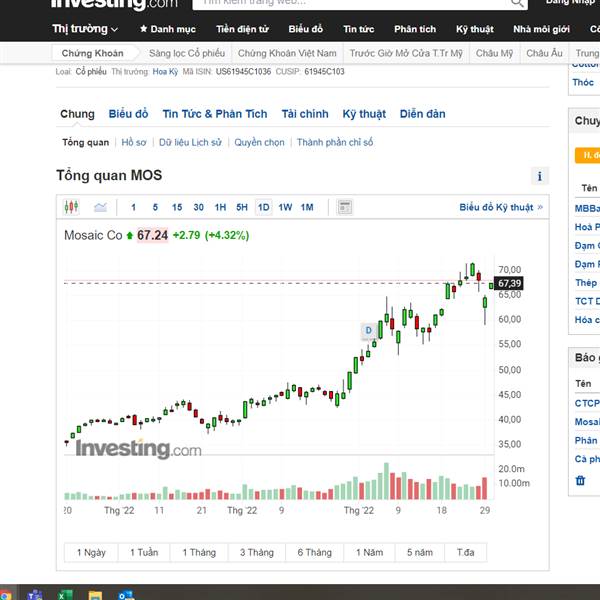The image size is (600, 600).
Task: Set chart interval to 30 minutes
Action: pyautogui.click(x=198, y=207)
